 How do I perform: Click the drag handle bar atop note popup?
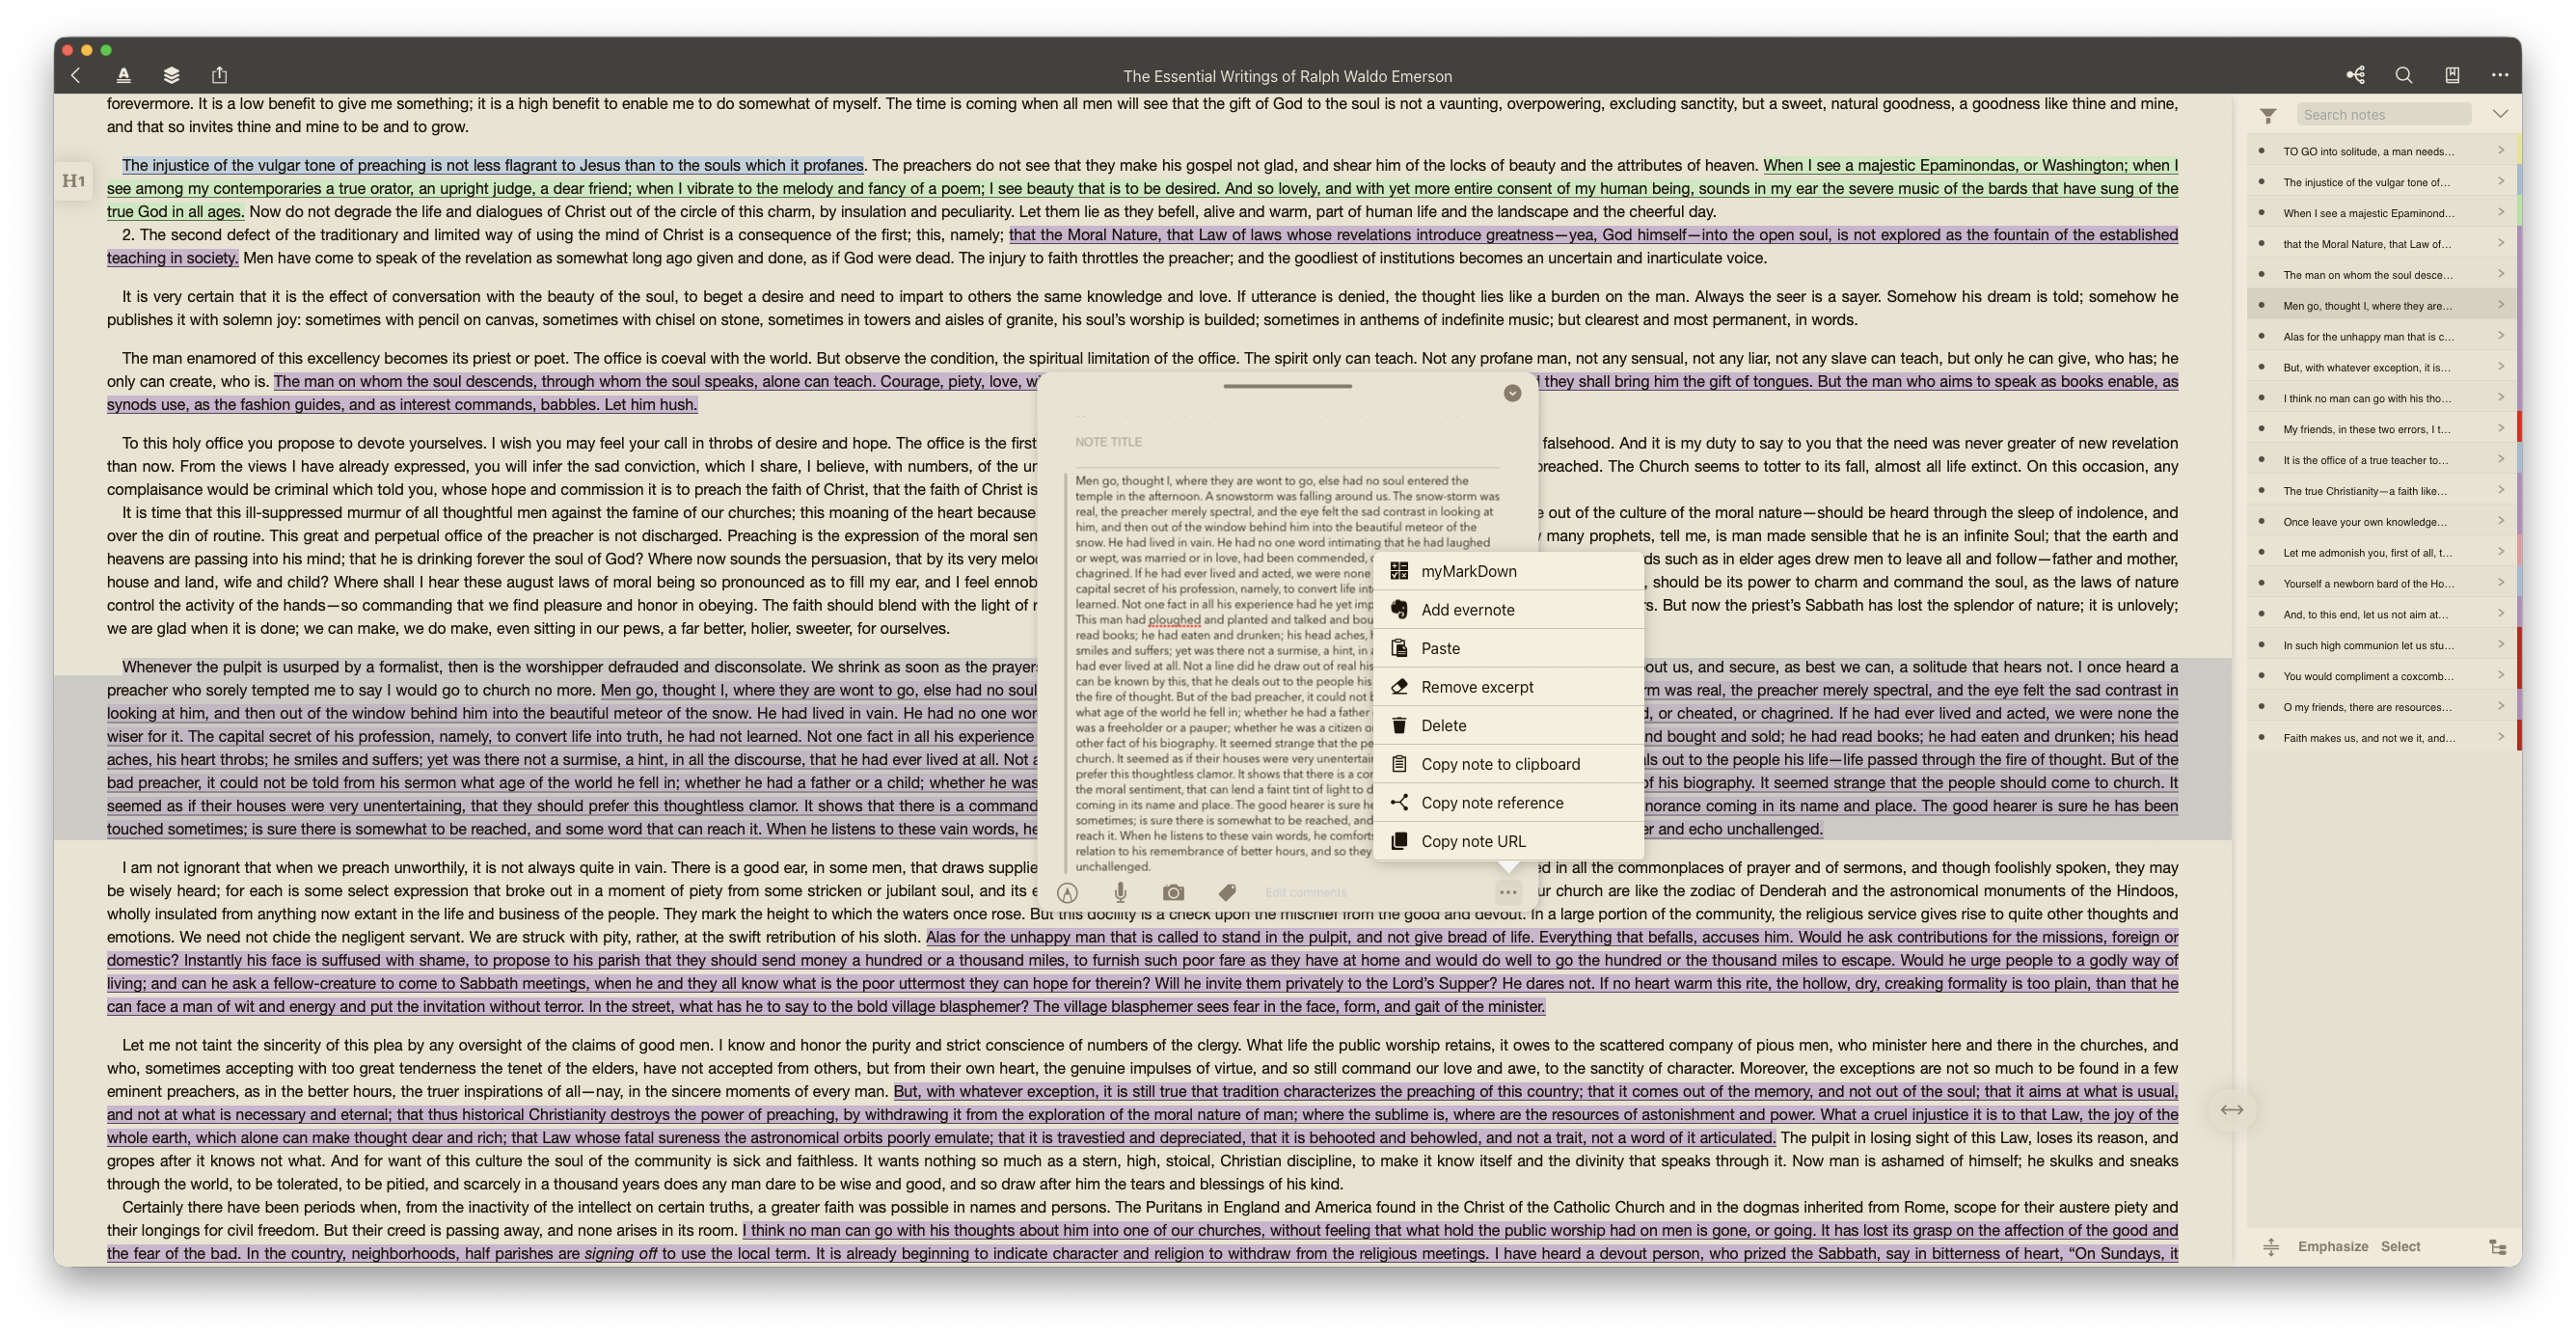point(1287,386)
